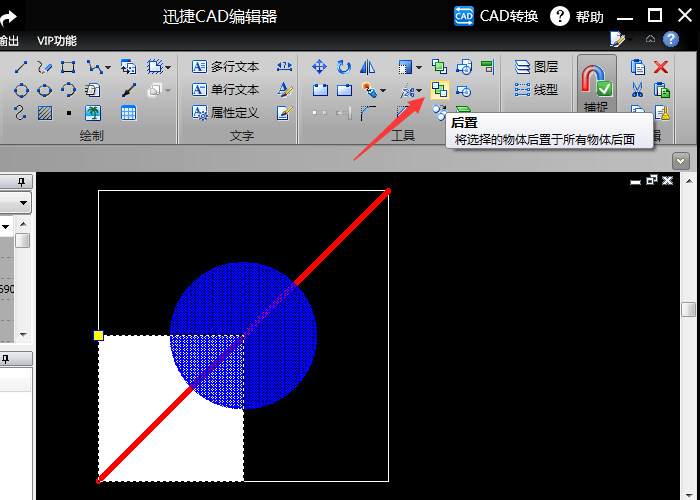Insert an image with palm tree icon
700x500 pixels.
93,113
